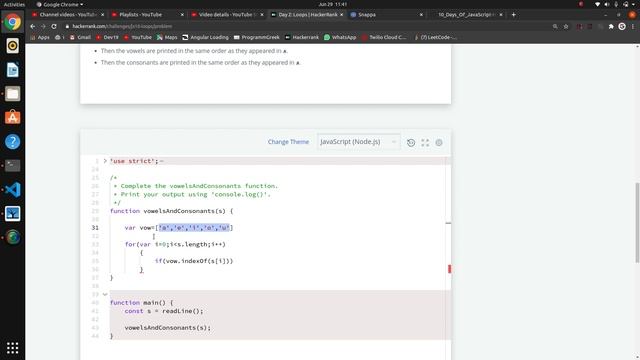Viewport: 640px width, 360px height.
Task: Open YouTube bookmark
Action: [138, 37]
